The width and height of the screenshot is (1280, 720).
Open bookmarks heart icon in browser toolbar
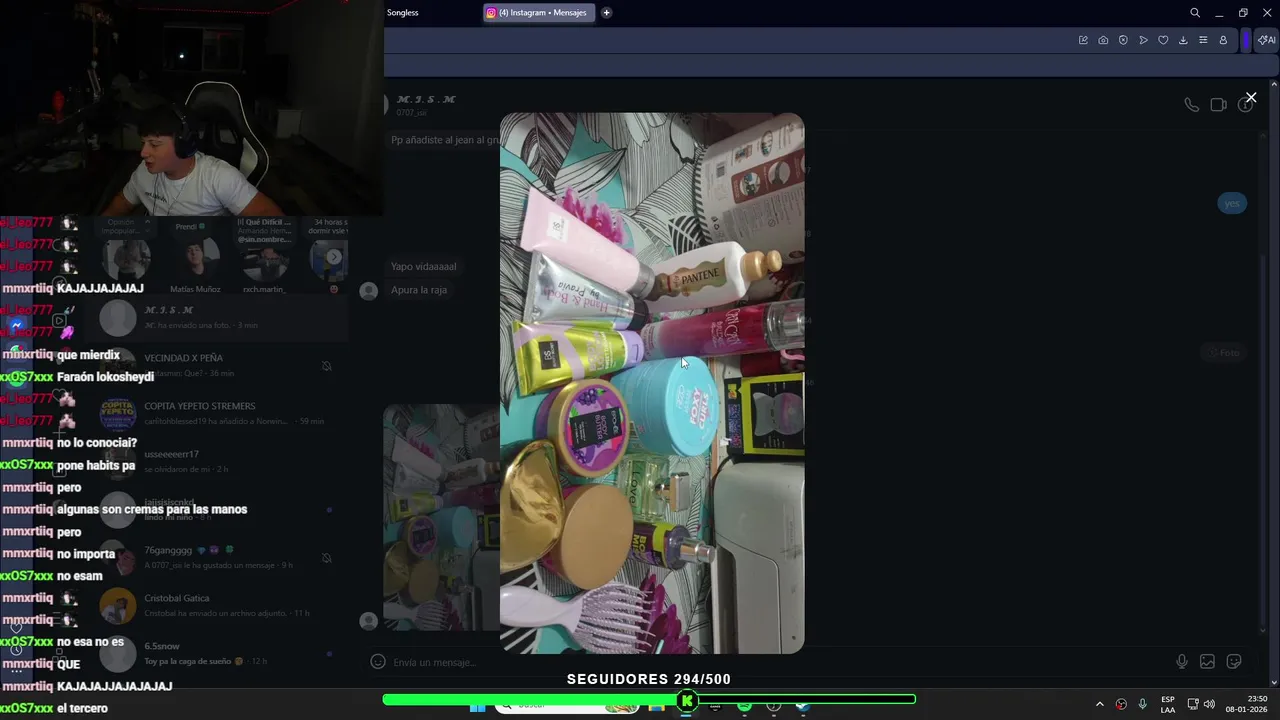point(1163,40)
